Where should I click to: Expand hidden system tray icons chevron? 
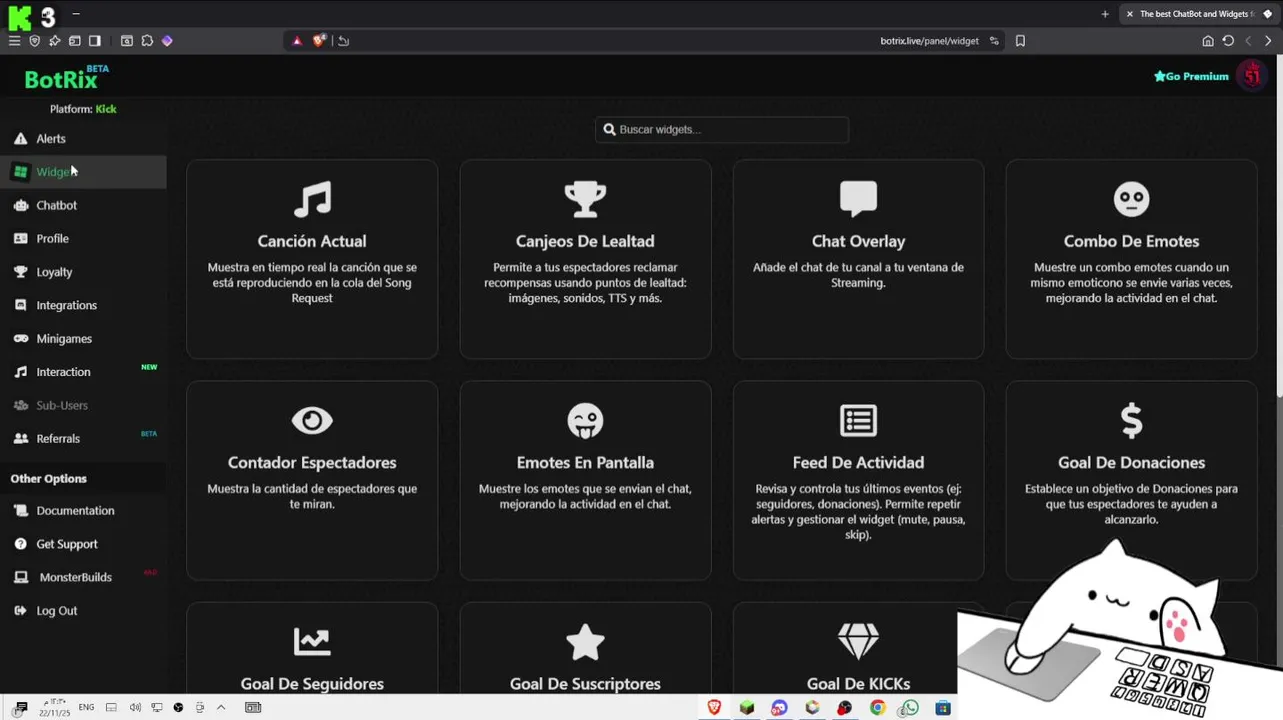[221, 707]
